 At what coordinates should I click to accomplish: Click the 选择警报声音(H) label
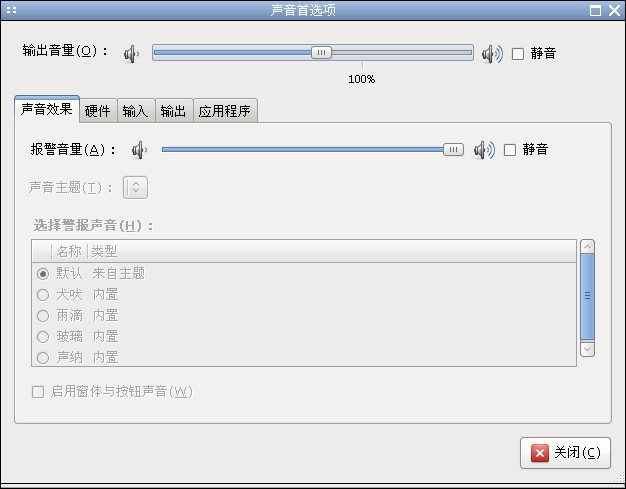[93, 226]
